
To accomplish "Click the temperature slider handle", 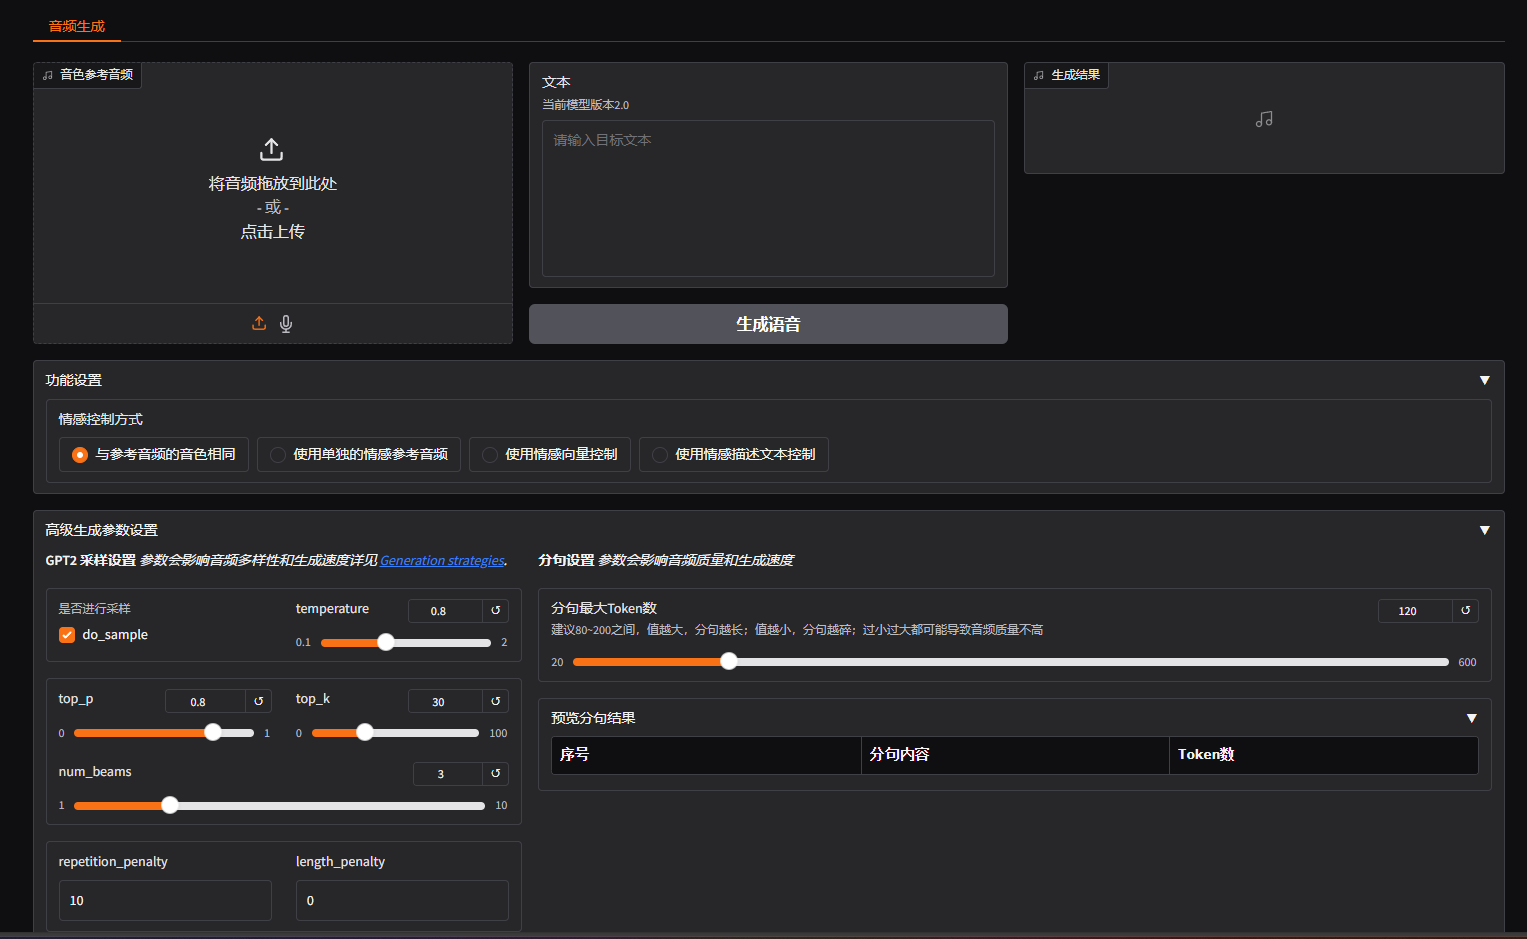I will (x=386, y=642).
